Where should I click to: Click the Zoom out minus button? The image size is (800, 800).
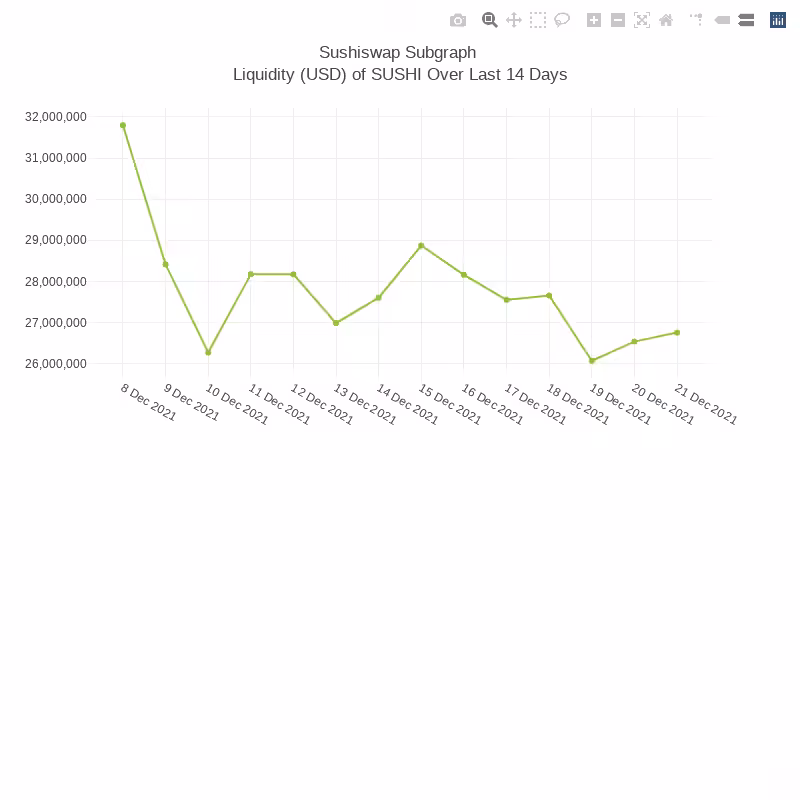click(x=618, y=20)
